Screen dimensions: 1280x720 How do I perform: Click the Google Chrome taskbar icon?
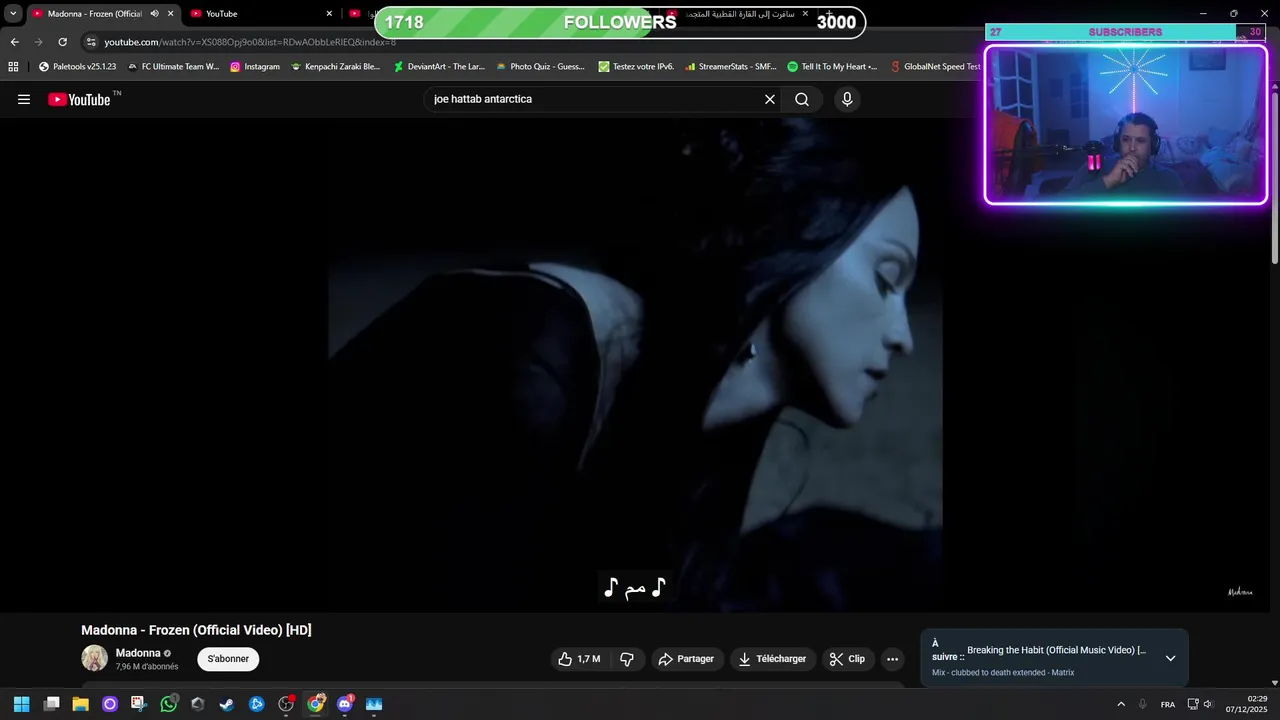tap(315, 704)
